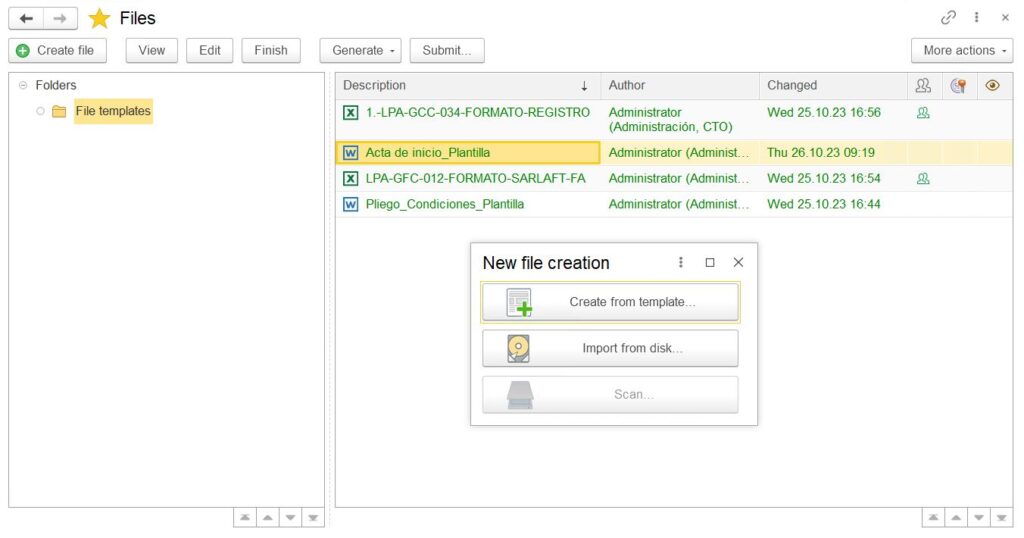Click the Create from template button

(610, 302)
